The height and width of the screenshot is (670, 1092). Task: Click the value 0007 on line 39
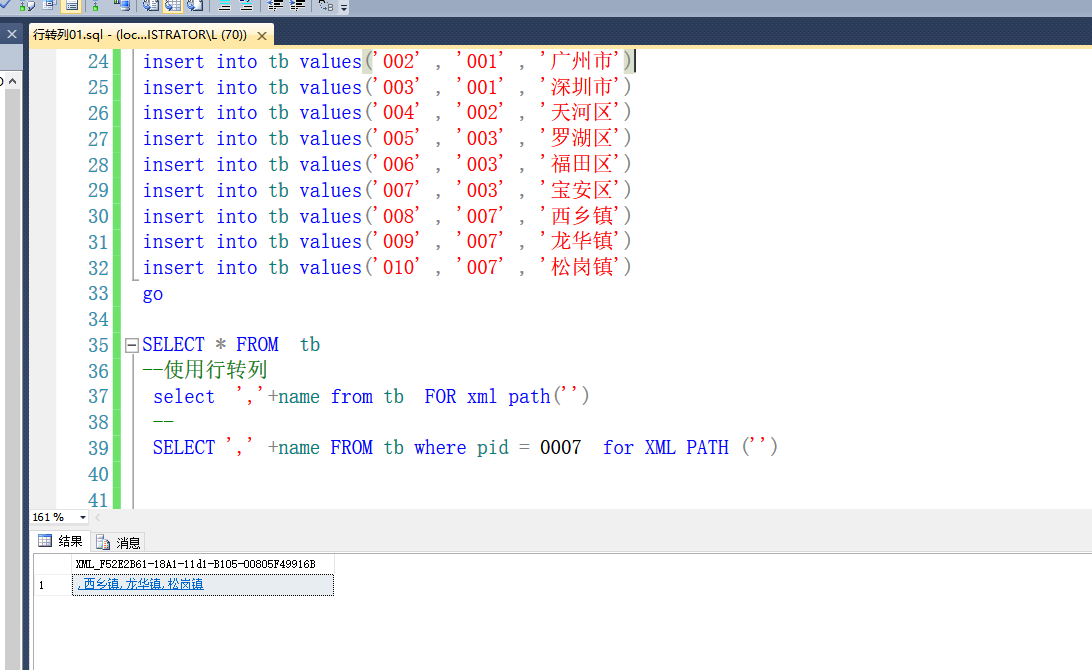pyautogui.click(x=561, y=447)
